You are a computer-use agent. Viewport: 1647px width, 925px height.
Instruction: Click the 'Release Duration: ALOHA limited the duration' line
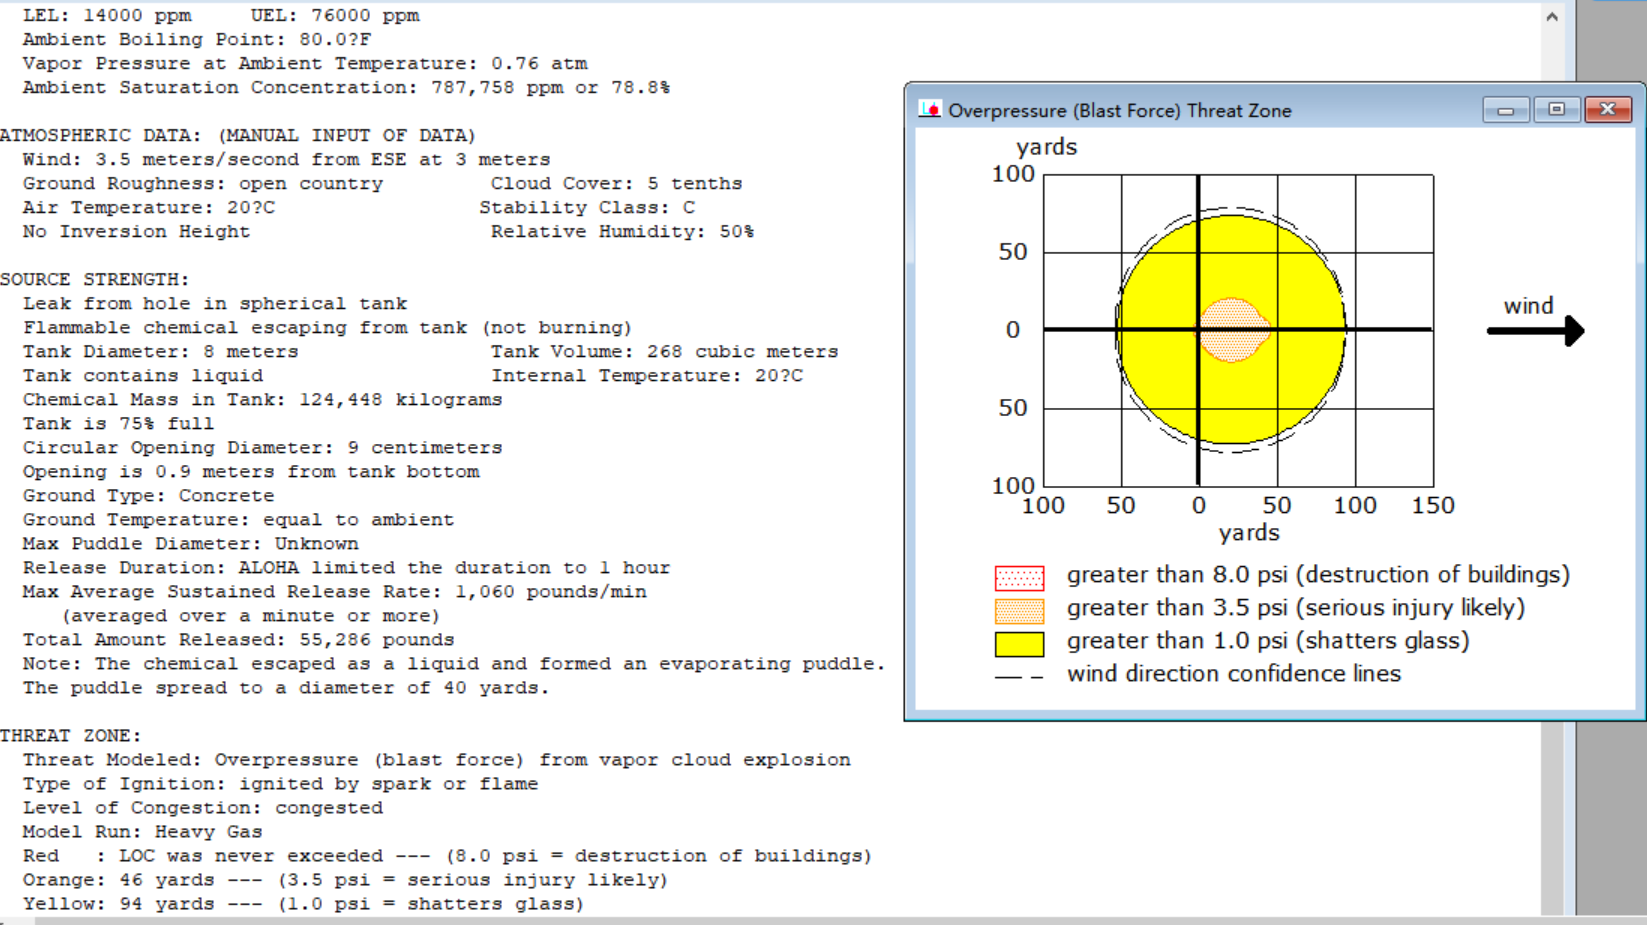click(x=346, y=568)
